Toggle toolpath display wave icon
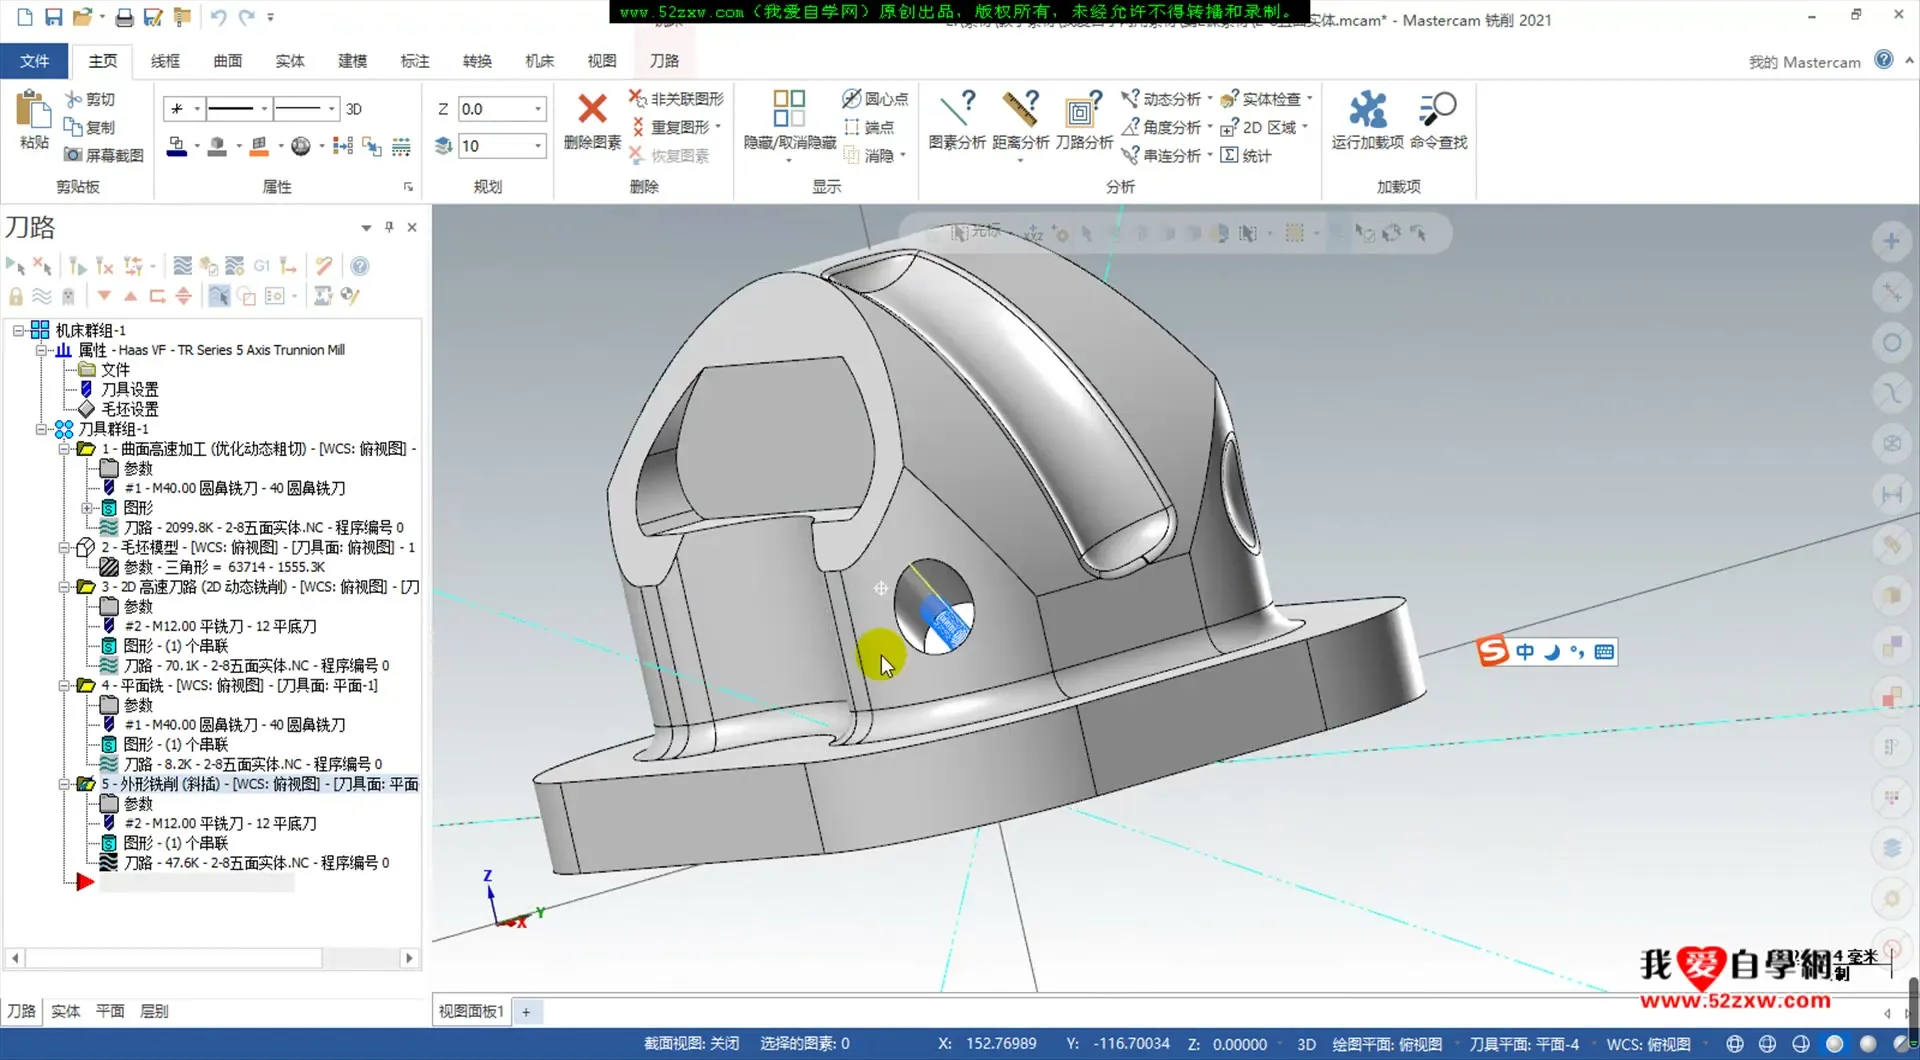This screenshot has width=1920, height=1060. point(41,296)
